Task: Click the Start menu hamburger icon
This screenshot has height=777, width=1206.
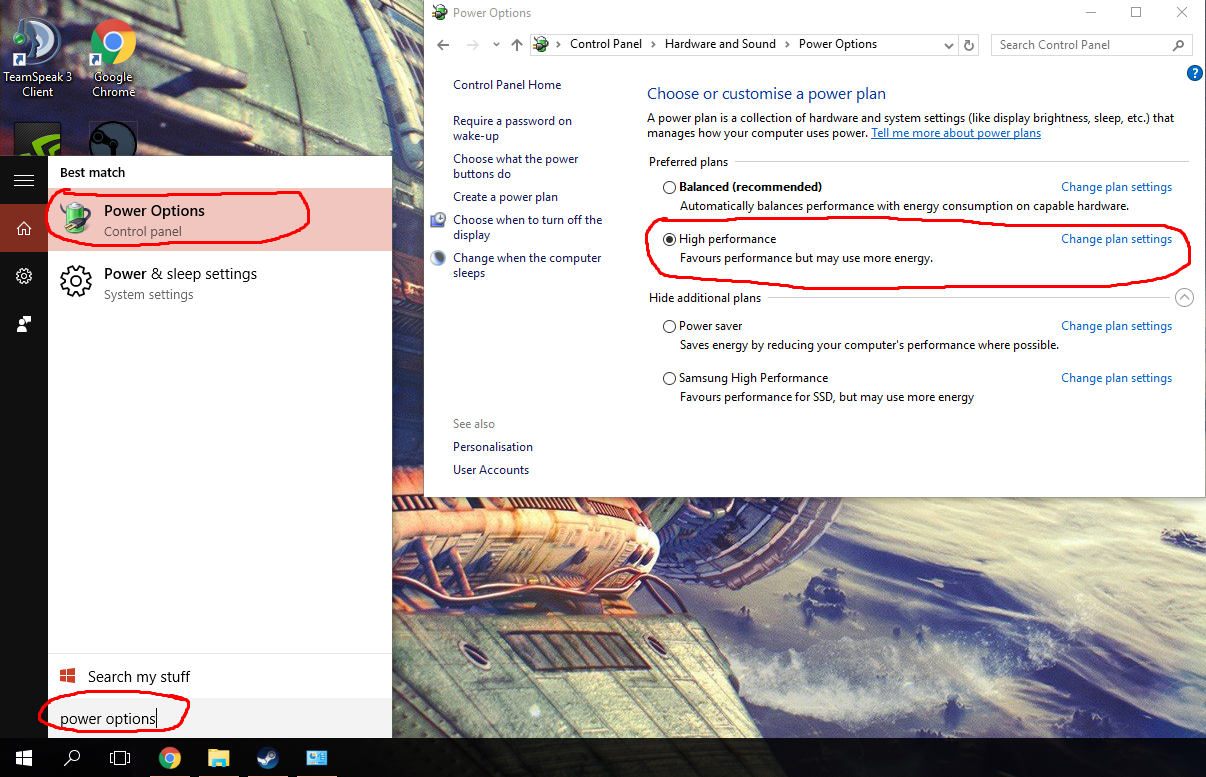Action: [24, 180]
